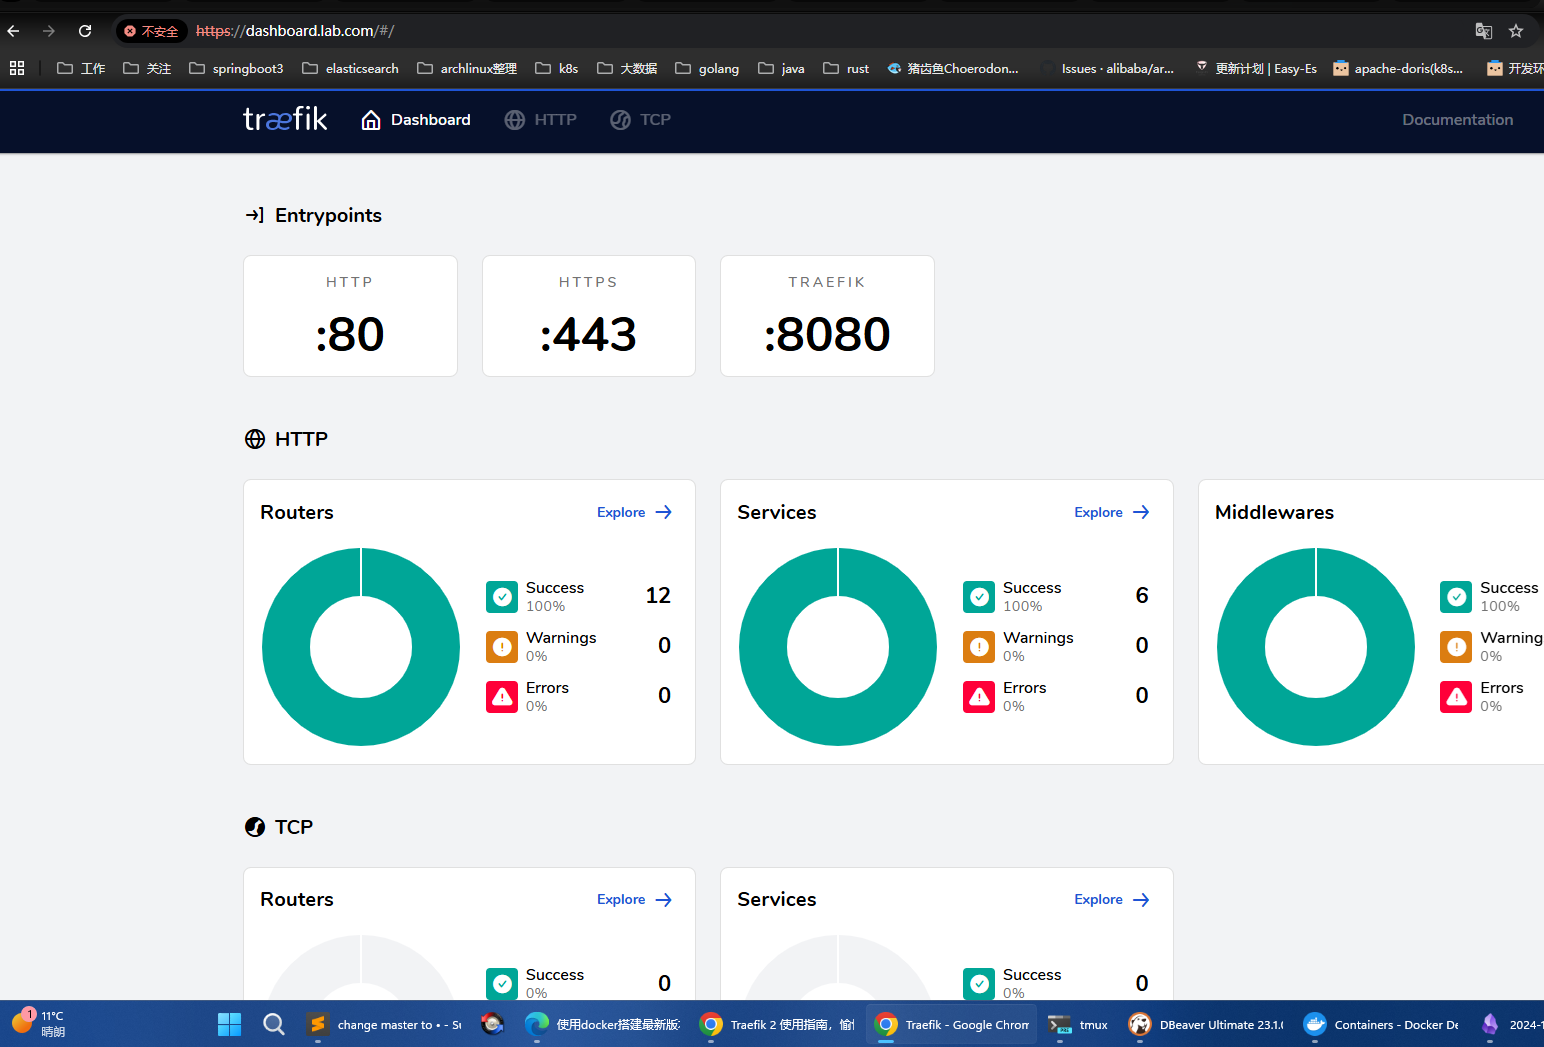Explore HTTP Services
The height and width of the screenshot is (1047, 1544).
(x=1112, y=512)
